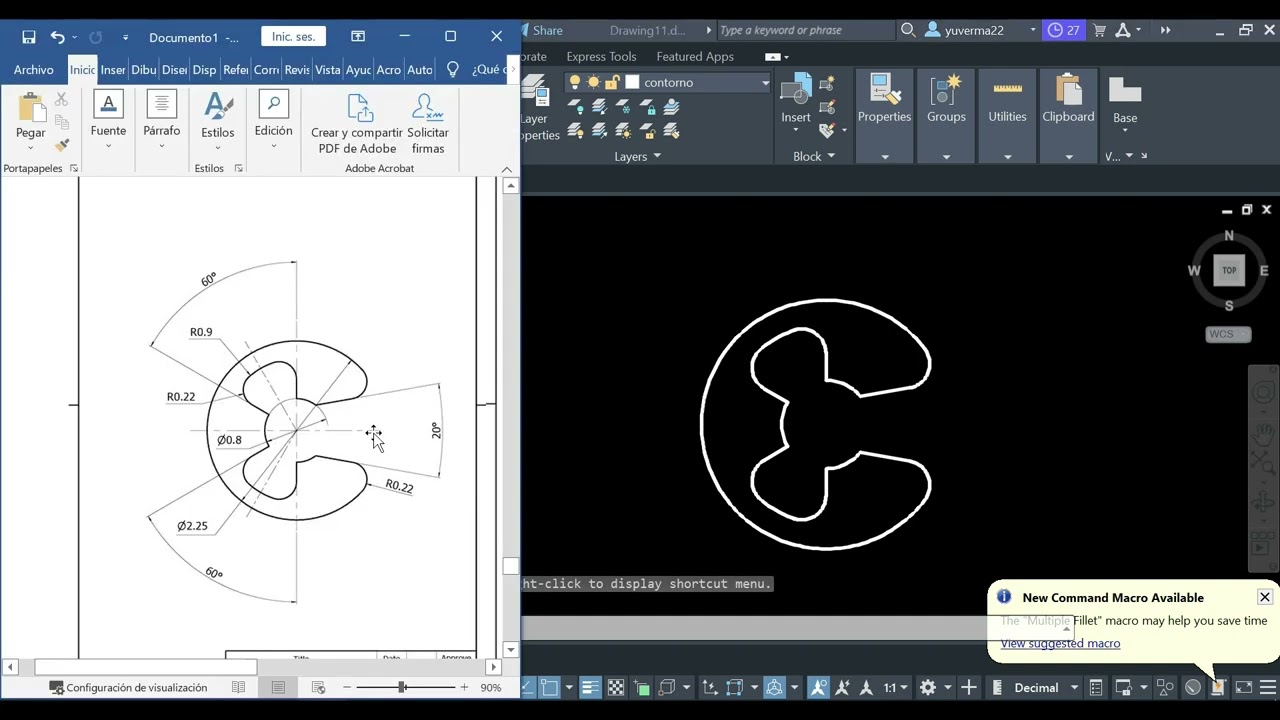
Task: Click contorno layer white color swatch
Action: [632, 83]
